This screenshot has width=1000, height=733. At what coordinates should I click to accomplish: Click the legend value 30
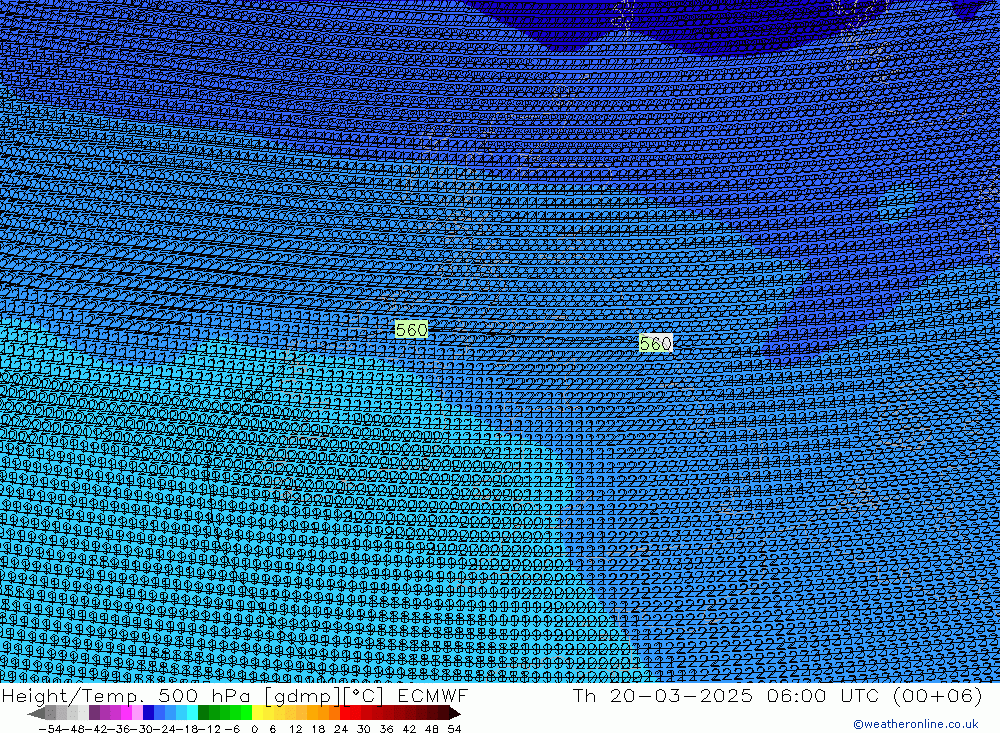click(364, 729)
